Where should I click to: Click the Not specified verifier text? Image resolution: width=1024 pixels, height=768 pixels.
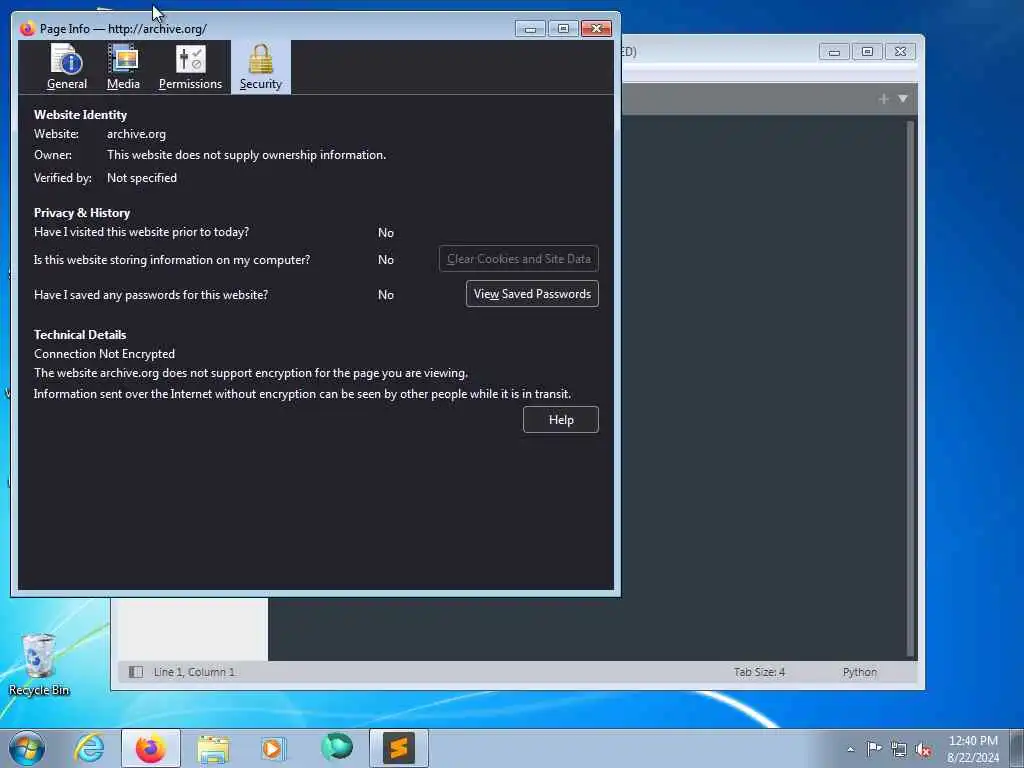click(x=142, y=178)
